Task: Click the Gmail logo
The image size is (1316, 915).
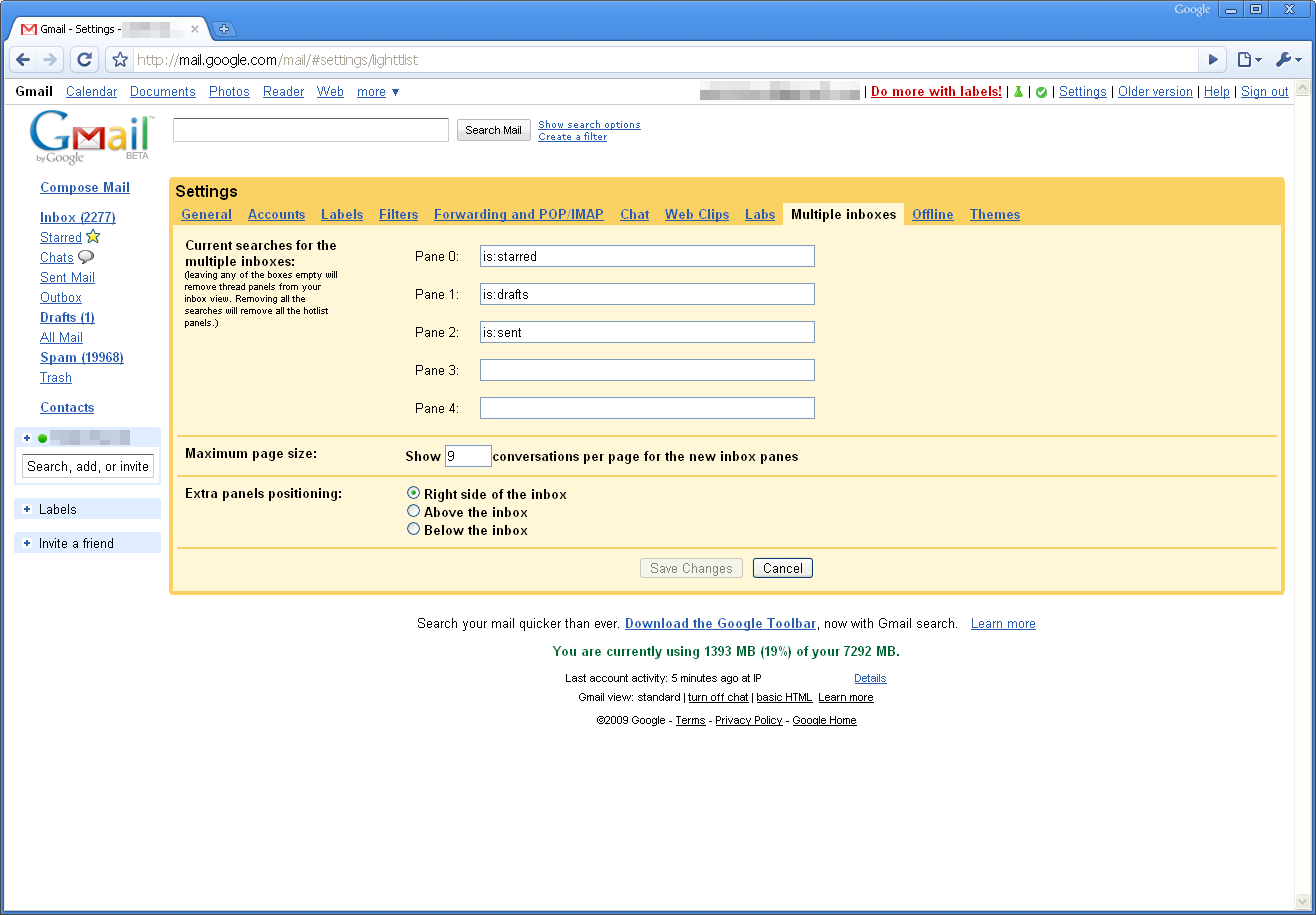Action: coord(90,137)
